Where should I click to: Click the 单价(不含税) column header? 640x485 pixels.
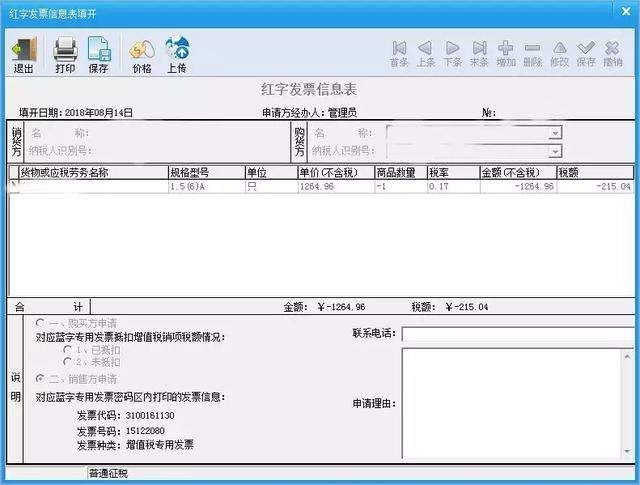[x=336, y=172]
